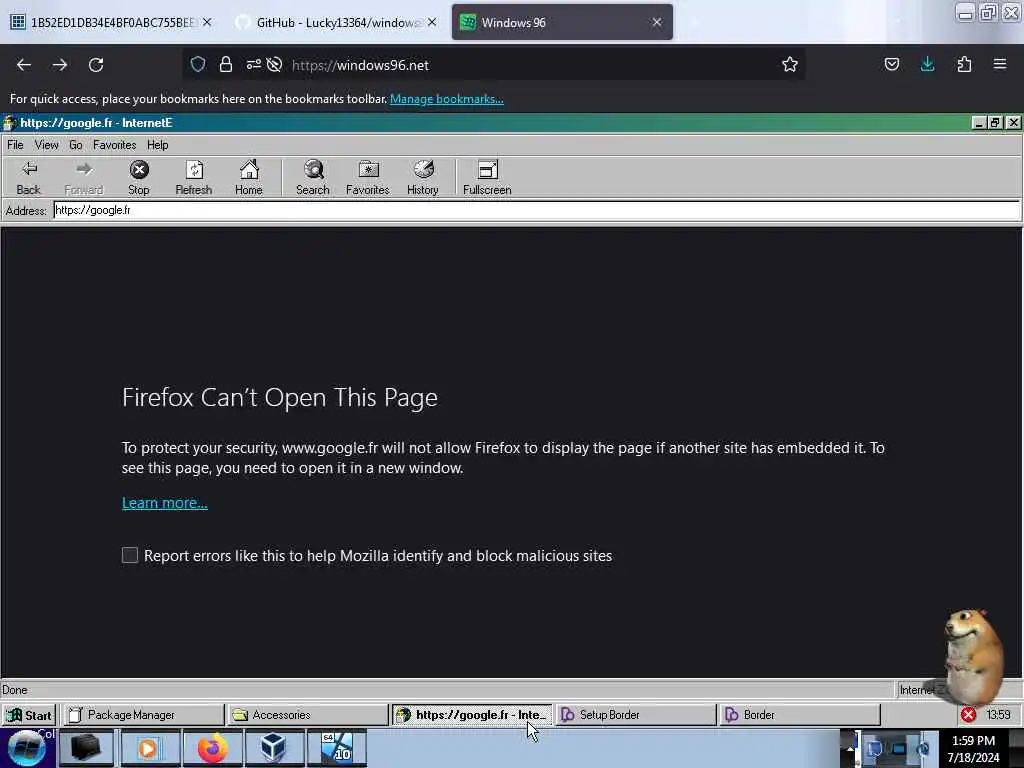Open the Help menu in InternetE
This screenshot has width=1024, height=768.
tap(157, 145)
